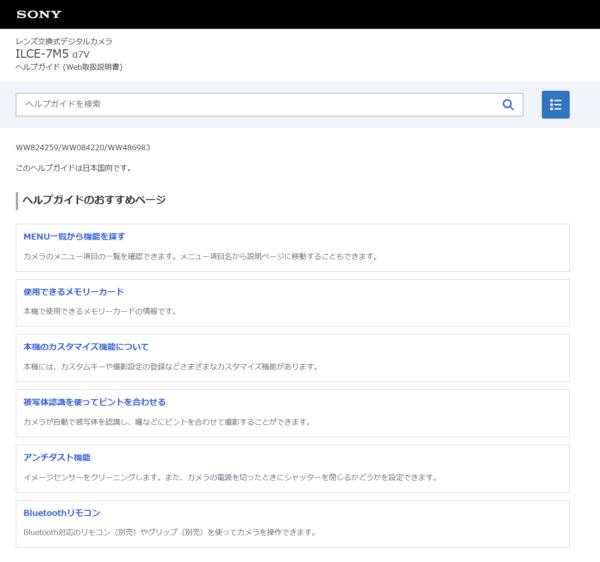Click the magnifying glass search icon
Image resolution: width=600 pixels, height=562 pixels.
pyautogui.click(x=508, y=104)
